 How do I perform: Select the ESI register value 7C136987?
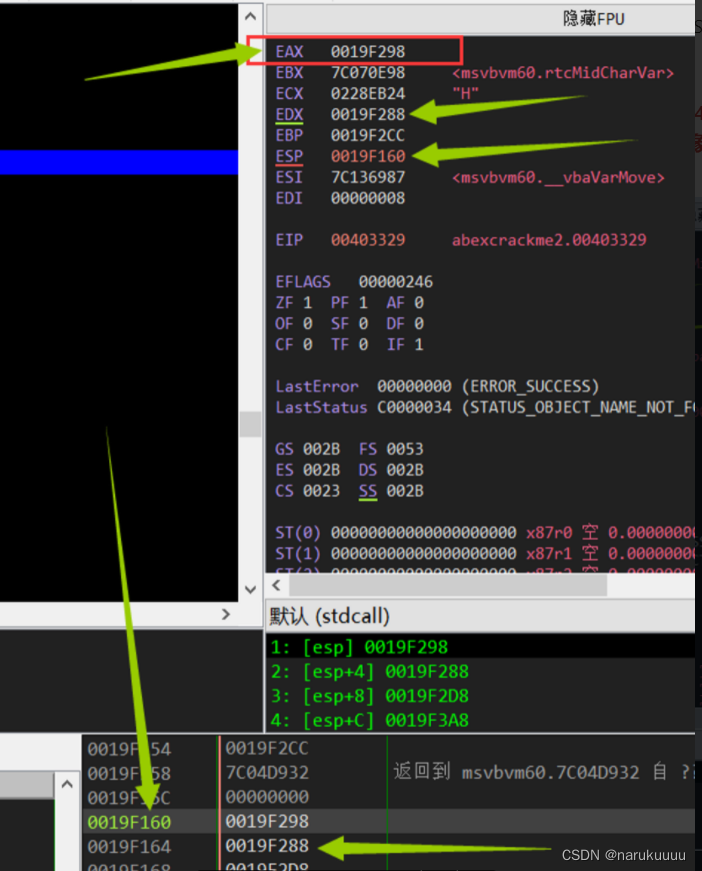click(368, 177)
